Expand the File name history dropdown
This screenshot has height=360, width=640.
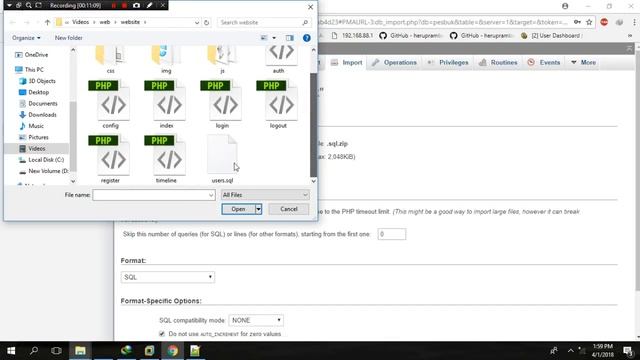211,195
